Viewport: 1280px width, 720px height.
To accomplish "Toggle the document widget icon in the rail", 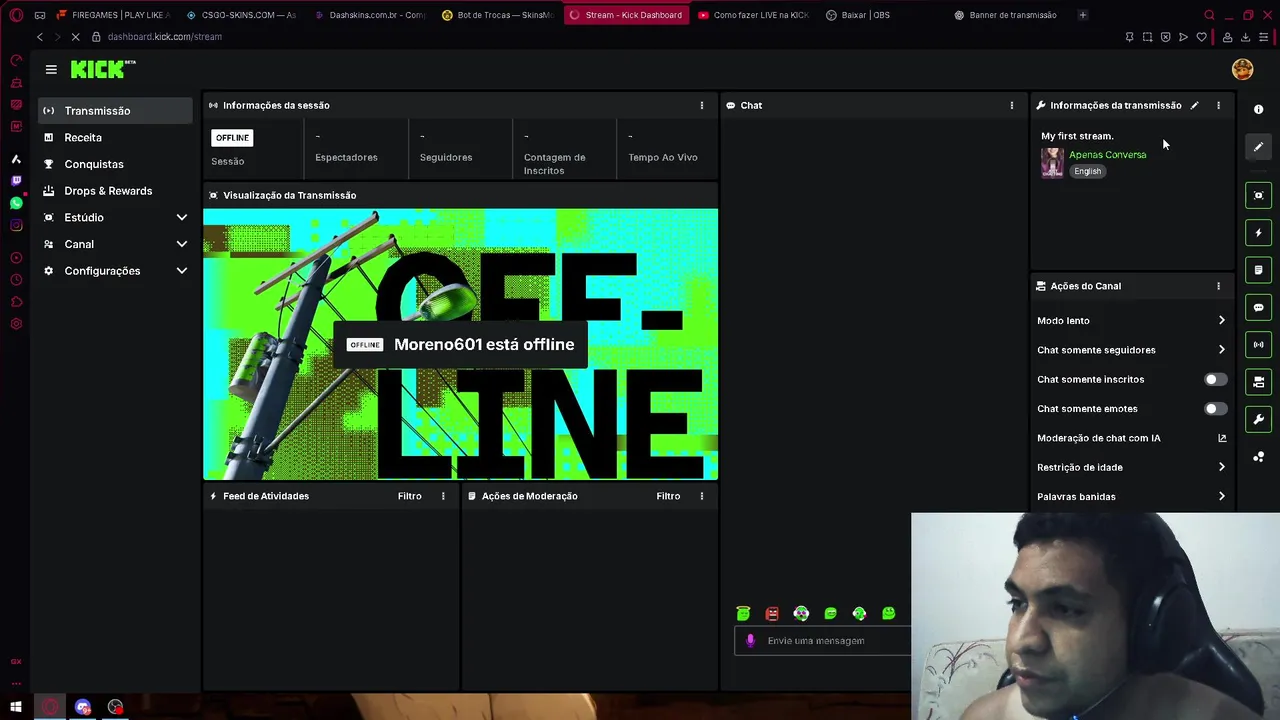I will pyautogui.click(x=1258, y=270).
